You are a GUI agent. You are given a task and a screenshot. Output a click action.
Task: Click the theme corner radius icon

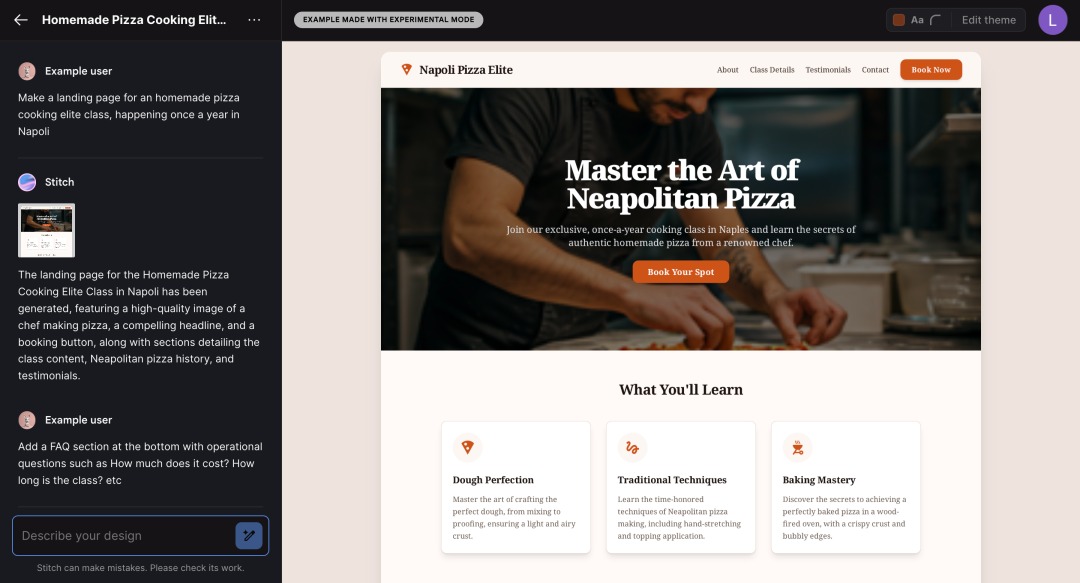point(935,20)
